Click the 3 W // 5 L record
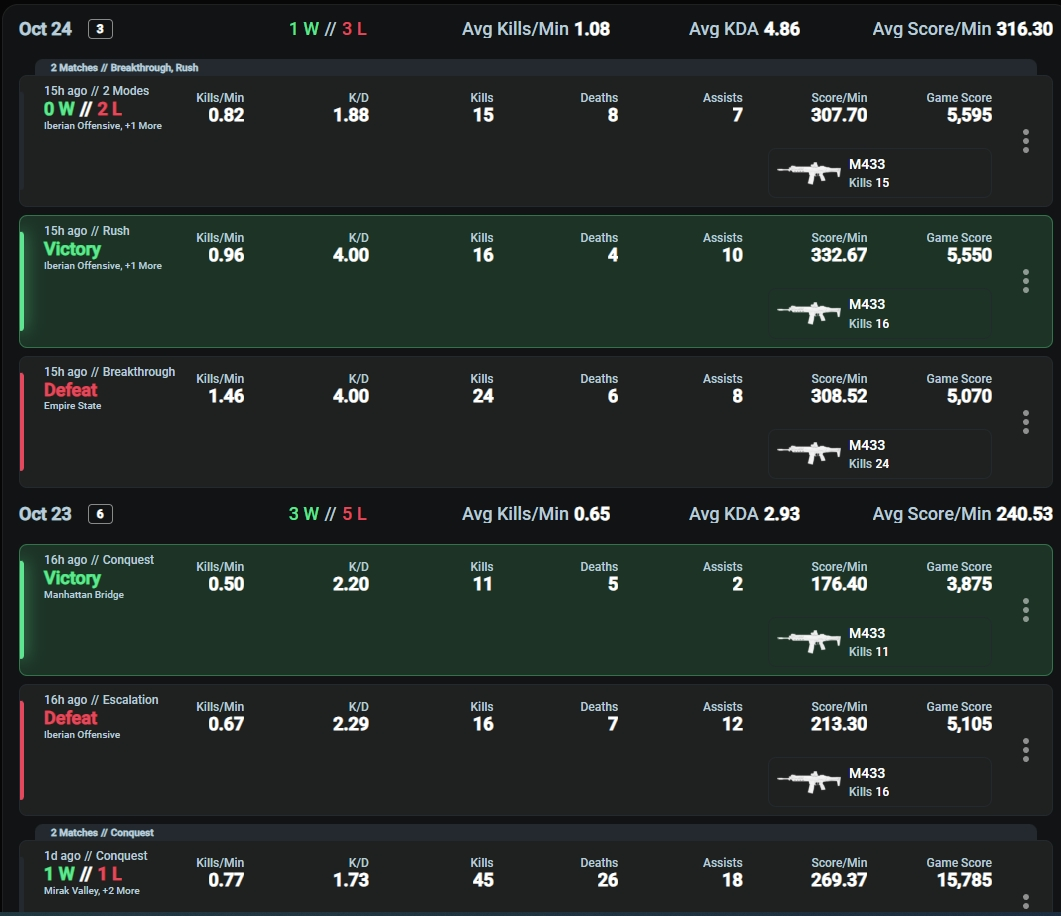 point(328,514)
